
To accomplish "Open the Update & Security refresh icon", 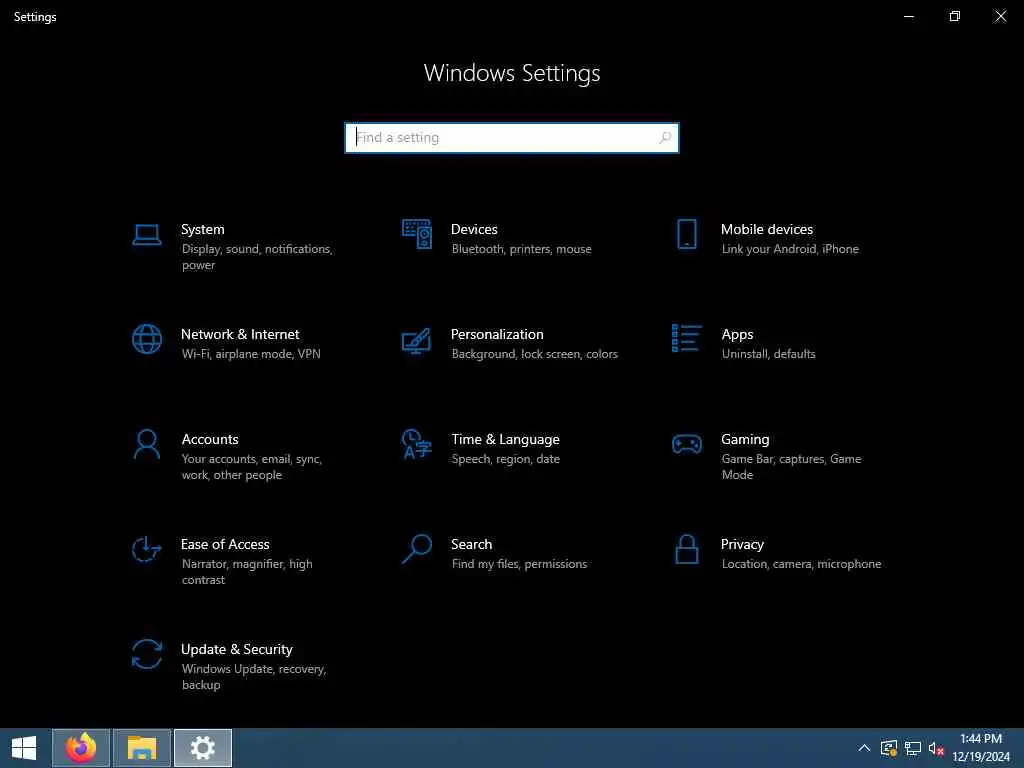I will [x=146, y=654].
